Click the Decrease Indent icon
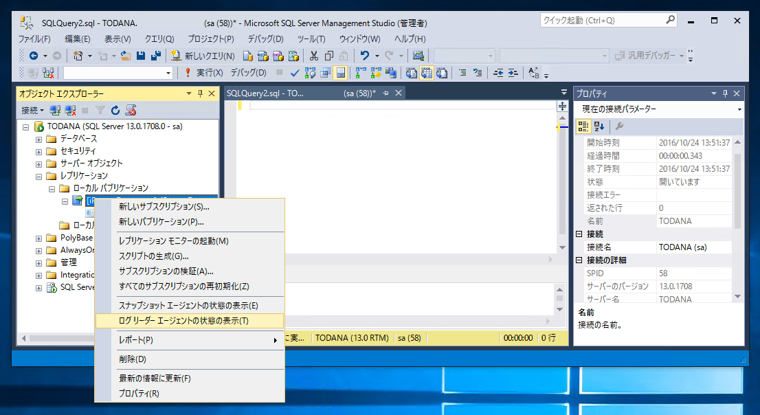 (498, 73)
